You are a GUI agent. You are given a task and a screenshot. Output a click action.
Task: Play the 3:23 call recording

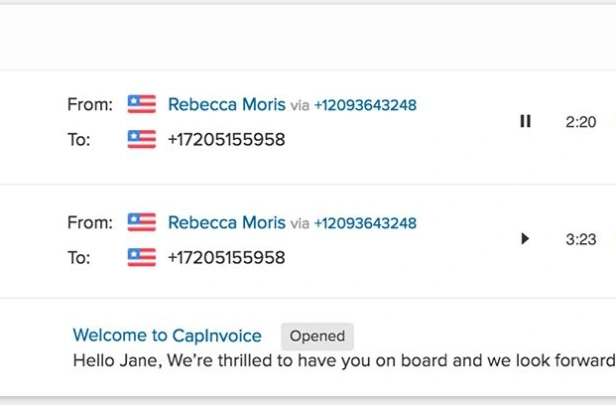(525, 238)
